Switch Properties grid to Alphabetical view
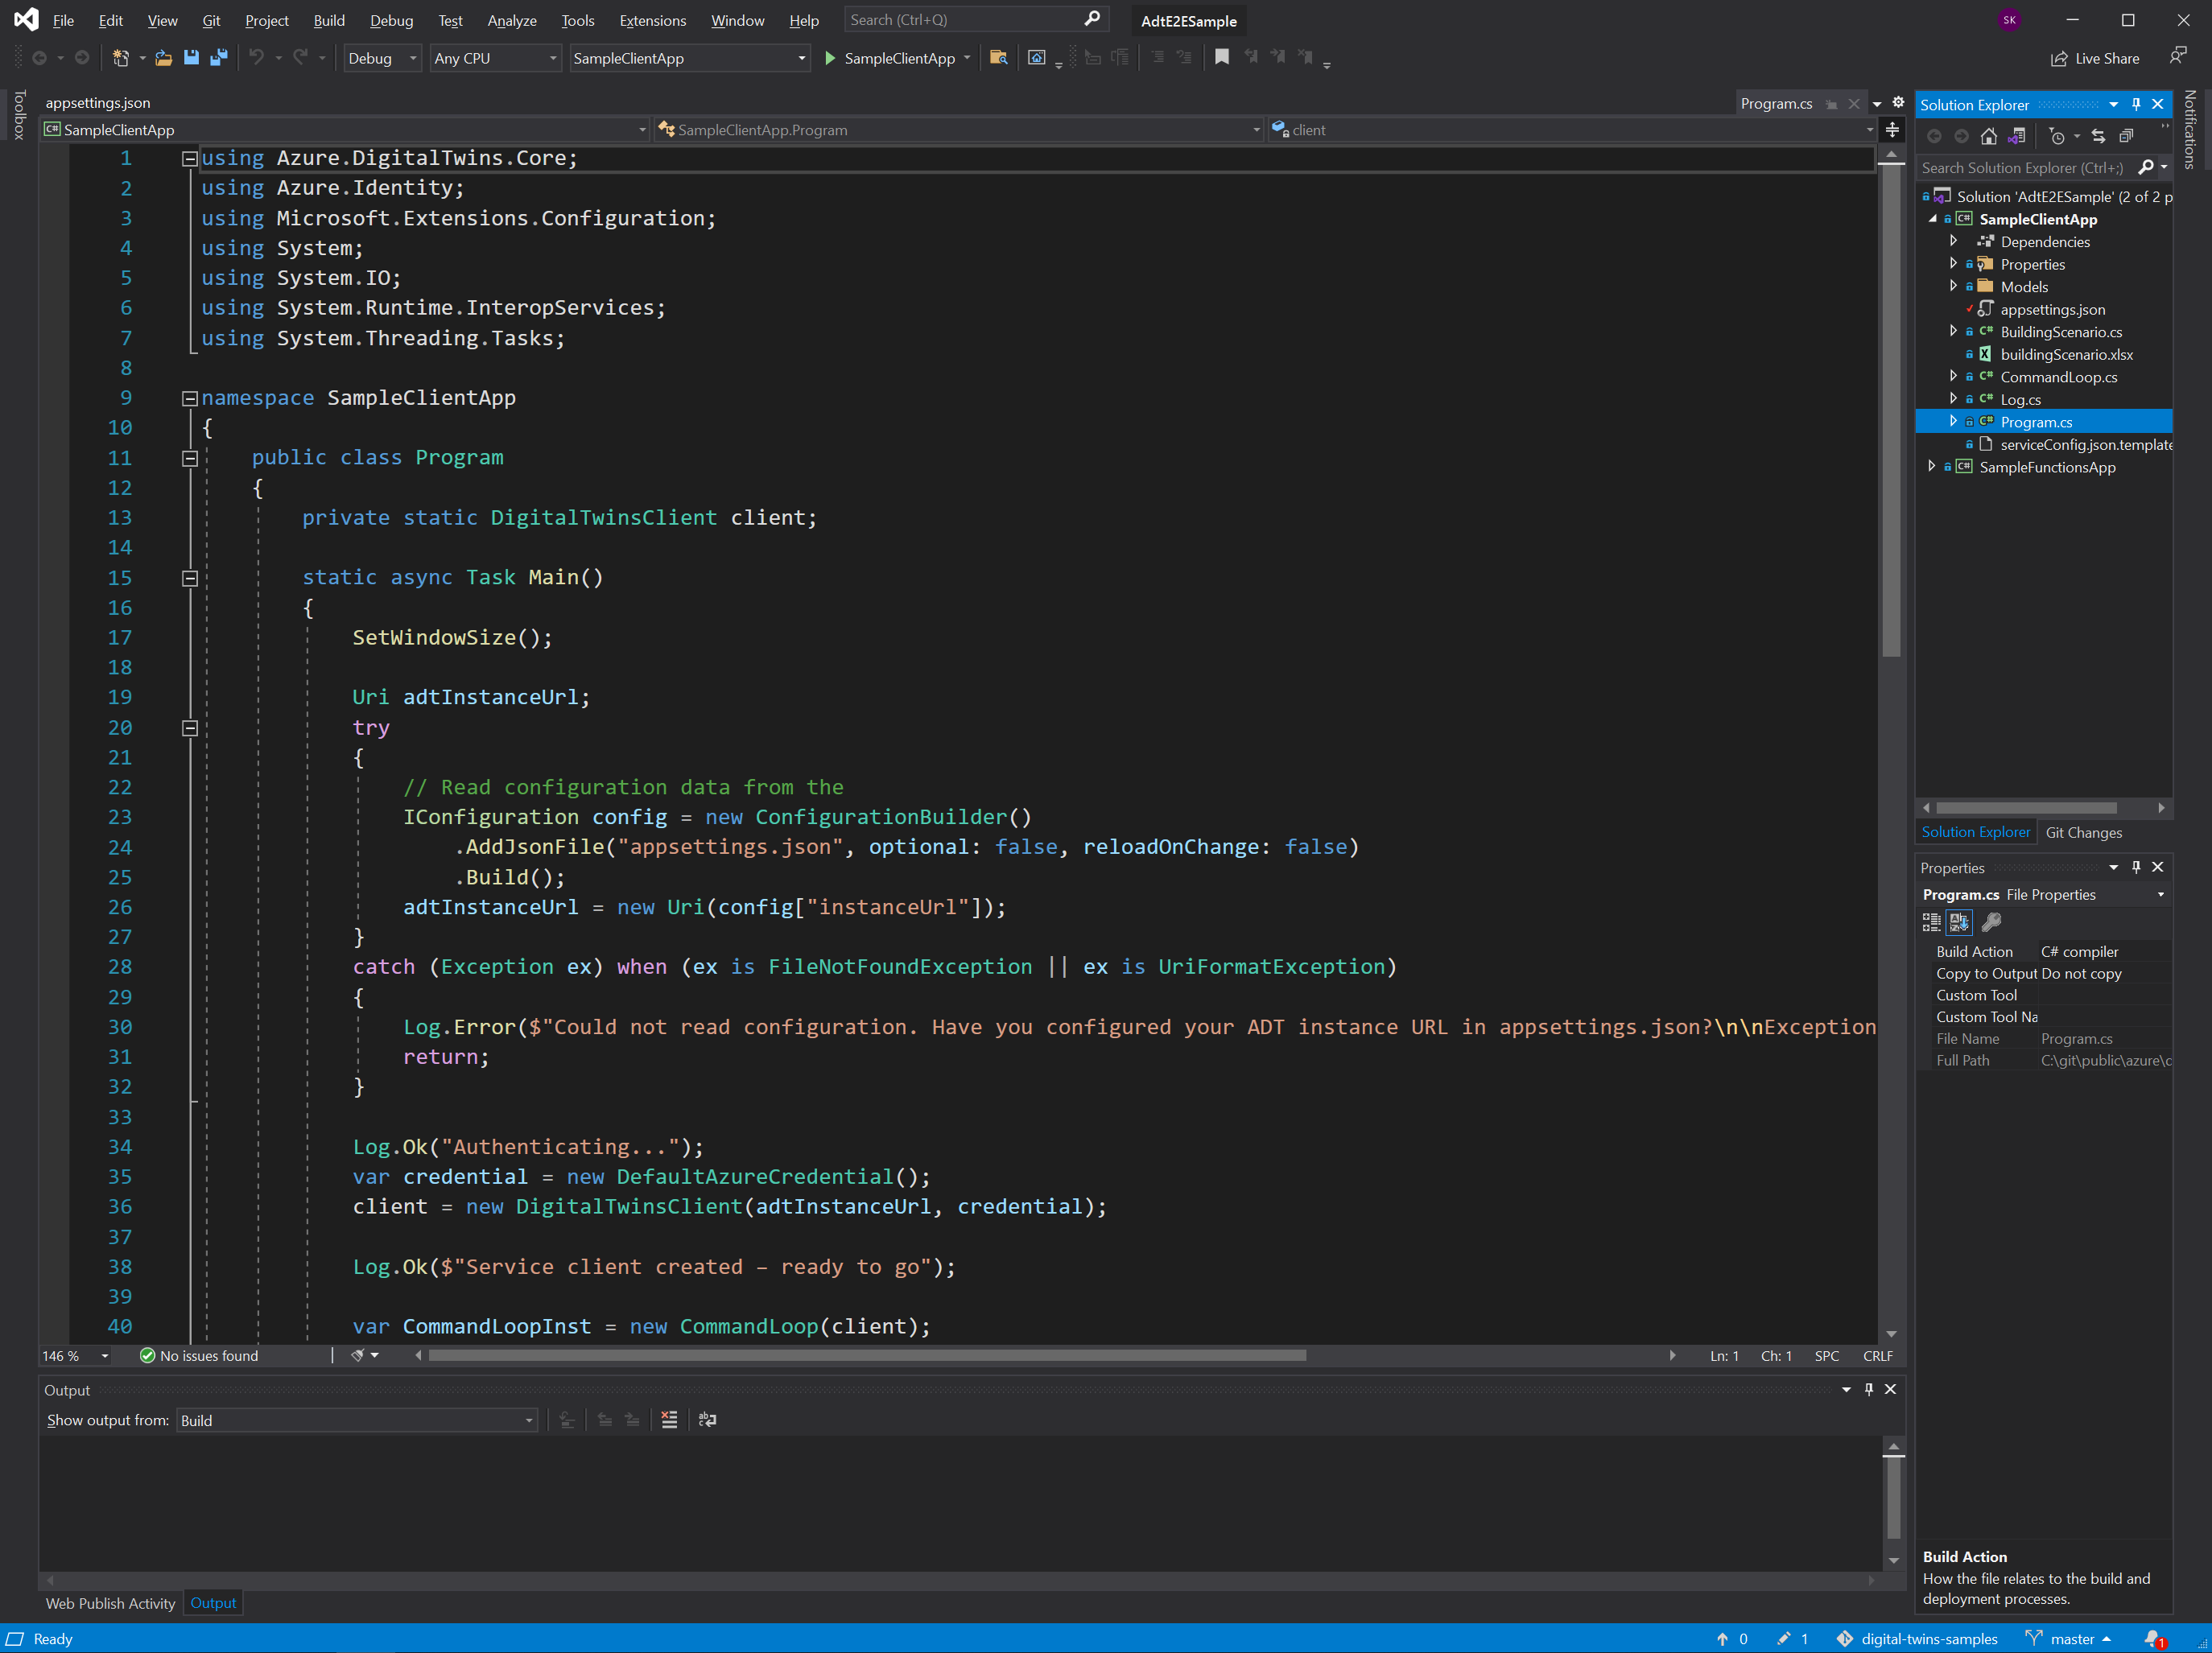 [1959, 922]
